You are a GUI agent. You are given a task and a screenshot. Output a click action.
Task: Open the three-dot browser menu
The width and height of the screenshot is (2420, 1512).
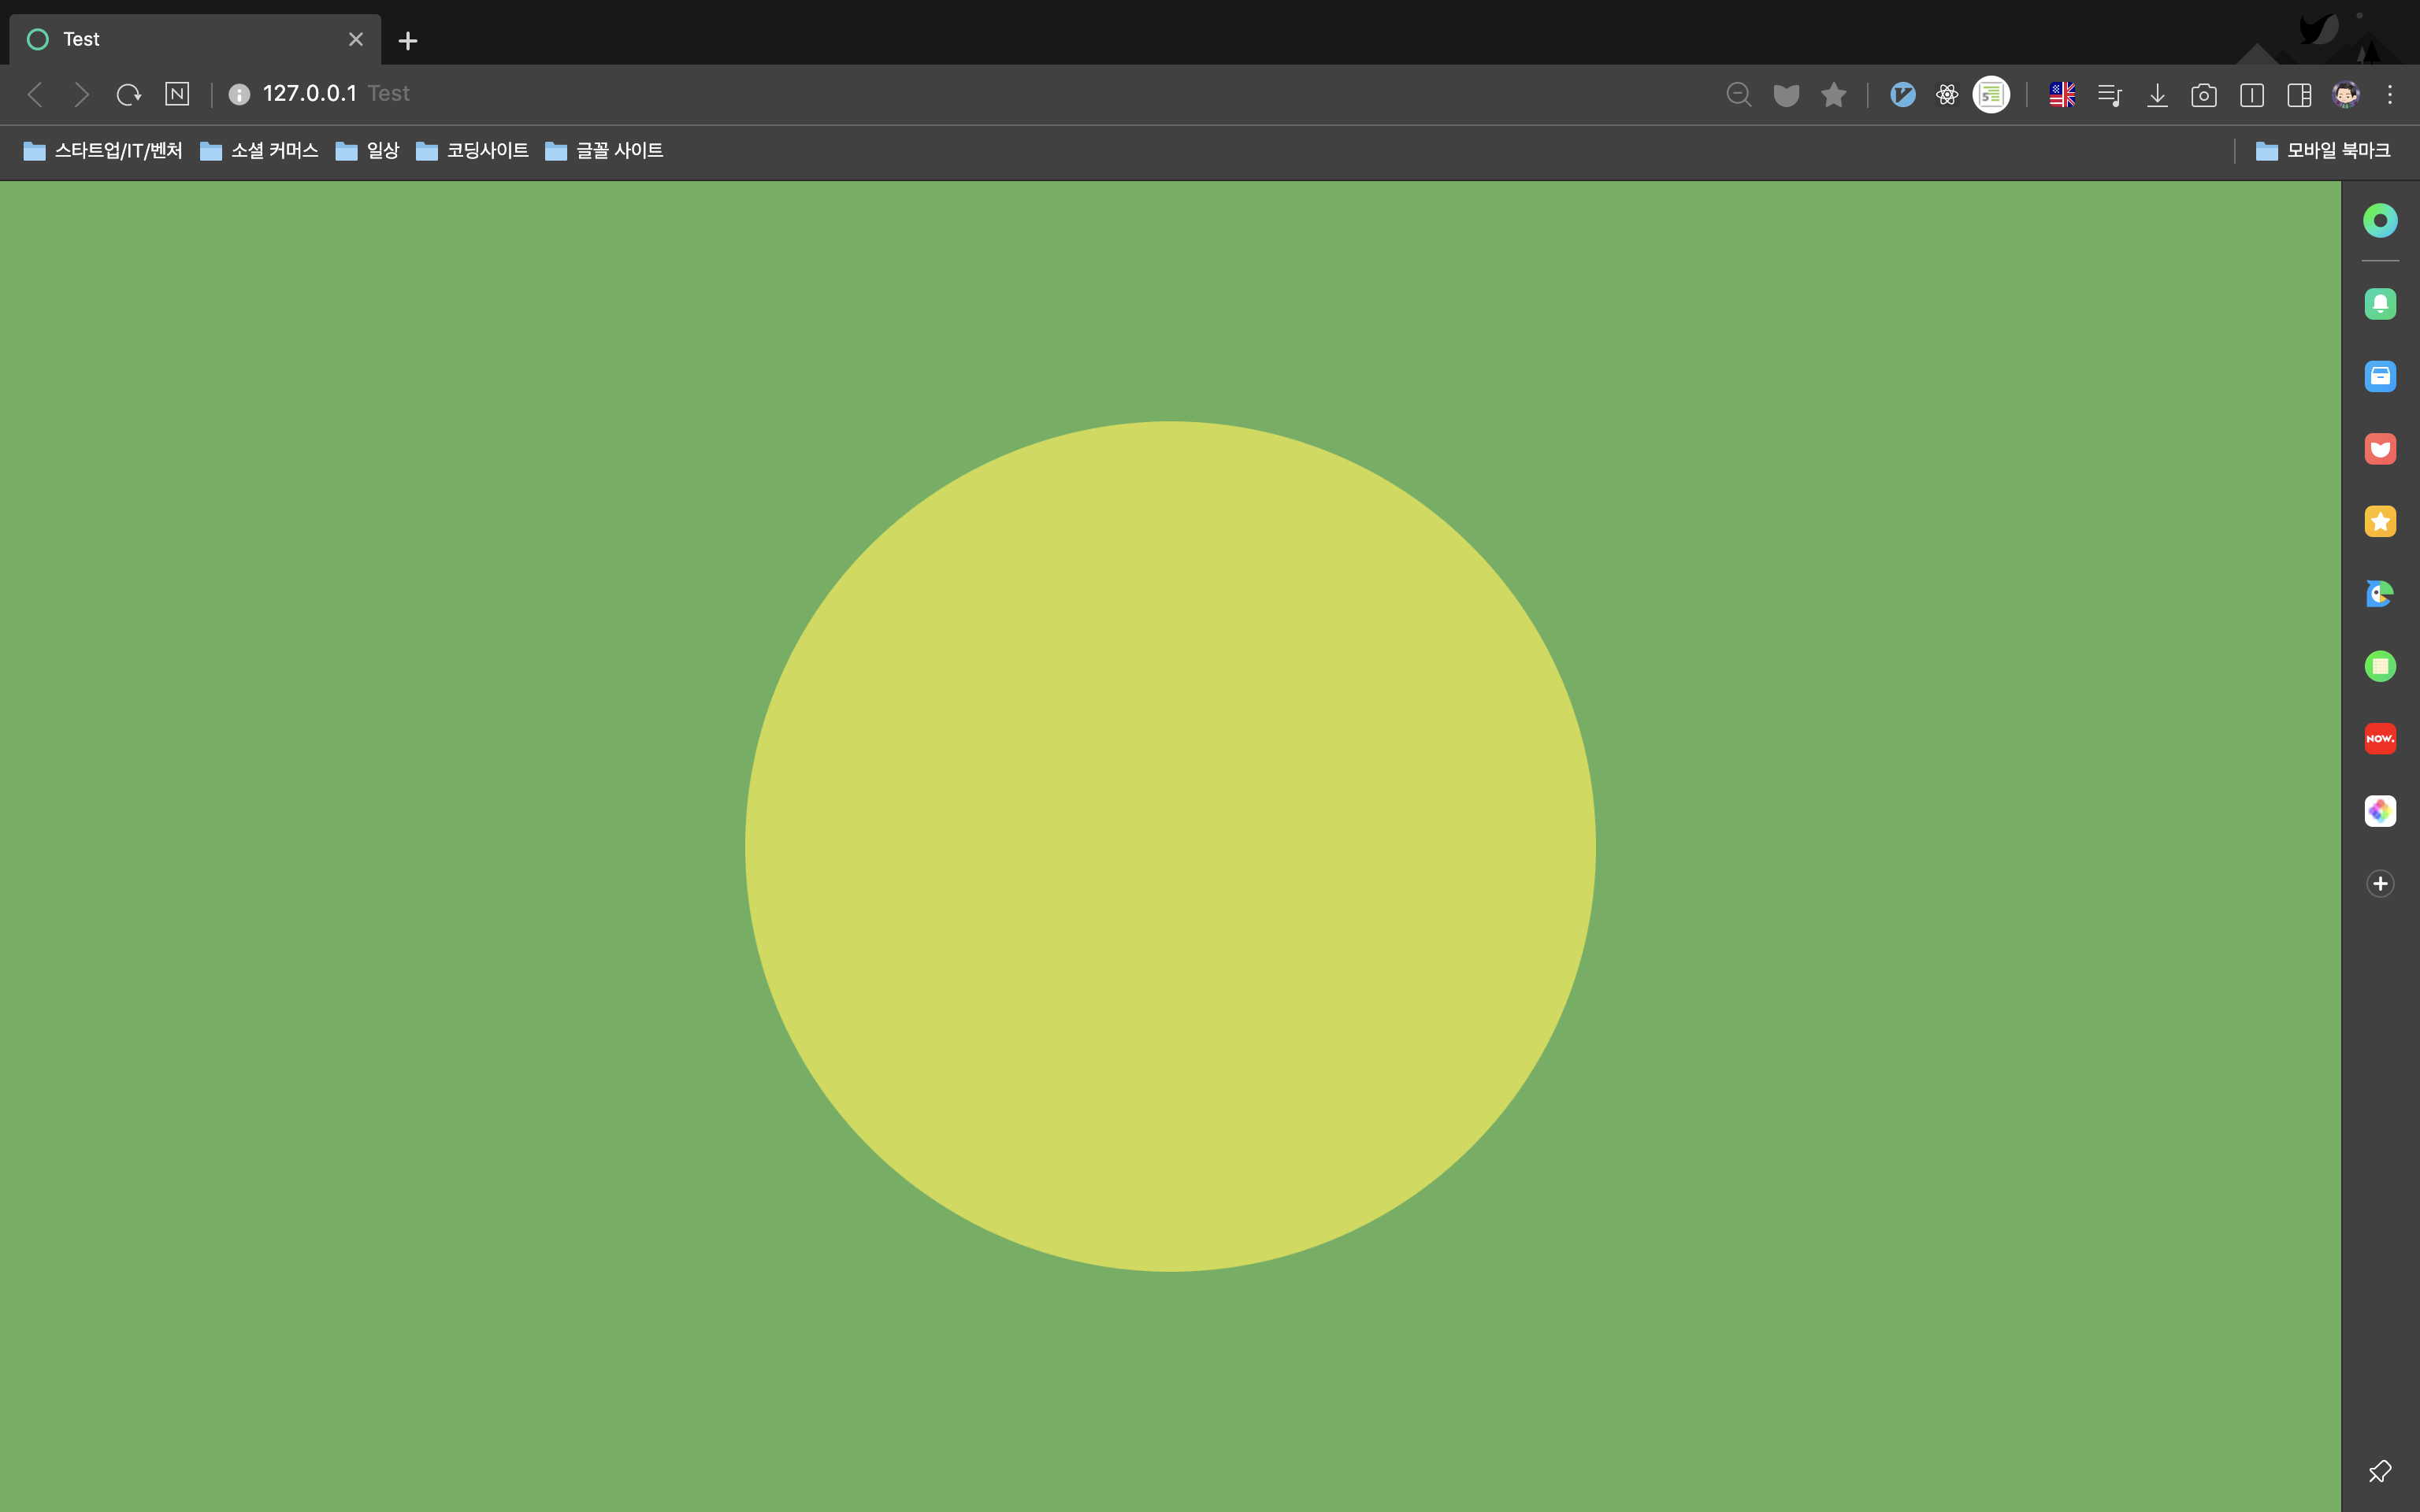[2390, 95]
